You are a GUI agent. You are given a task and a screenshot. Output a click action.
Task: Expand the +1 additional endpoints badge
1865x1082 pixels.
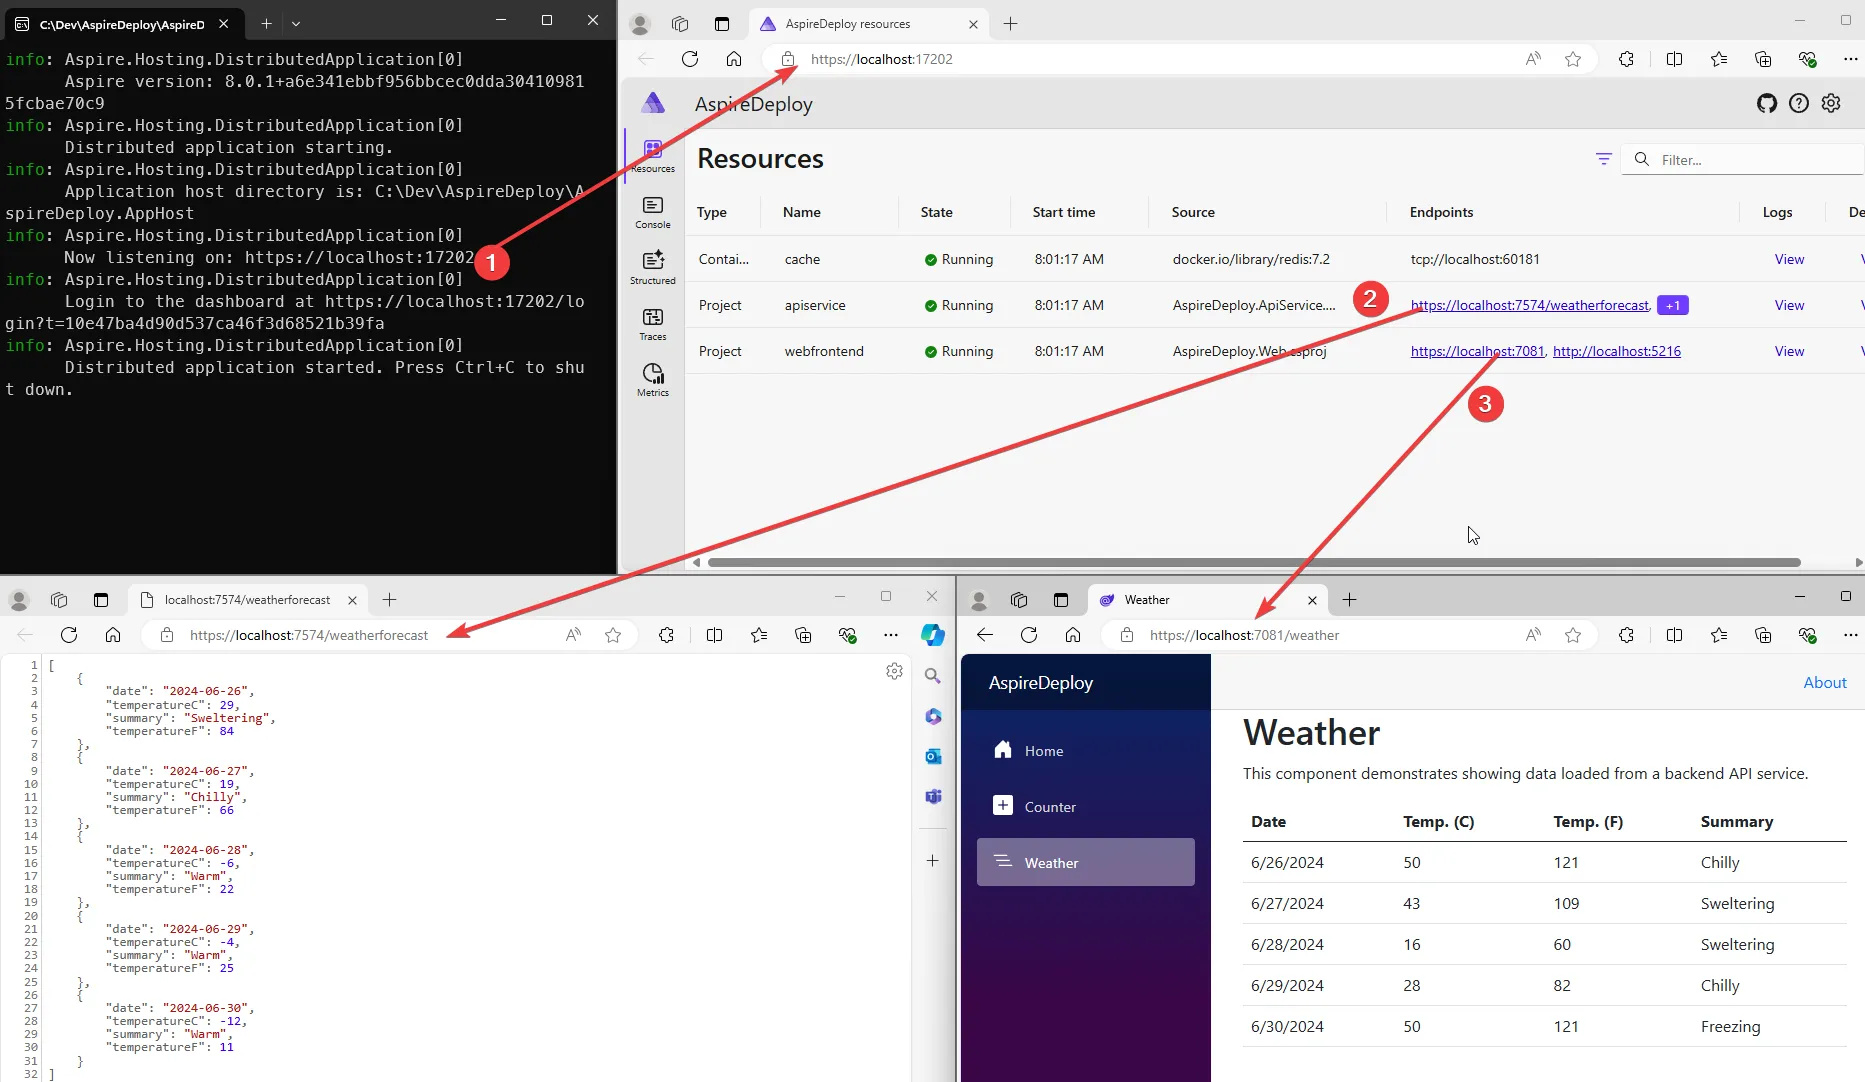click(1673, 305)
